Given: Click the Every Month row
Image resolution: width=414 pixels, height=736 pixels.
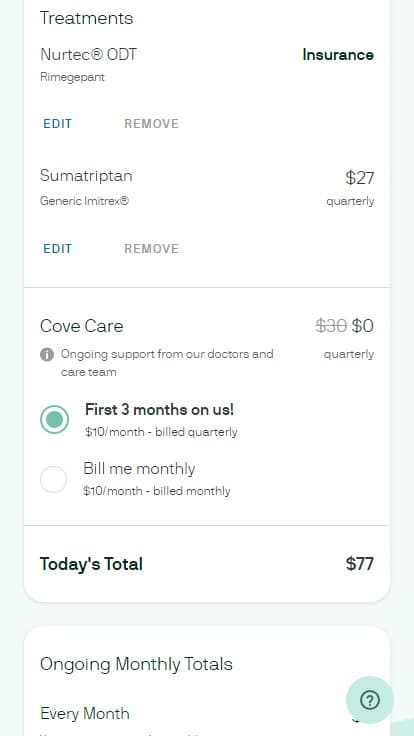Looking at the screenshot, I should 207,714.
